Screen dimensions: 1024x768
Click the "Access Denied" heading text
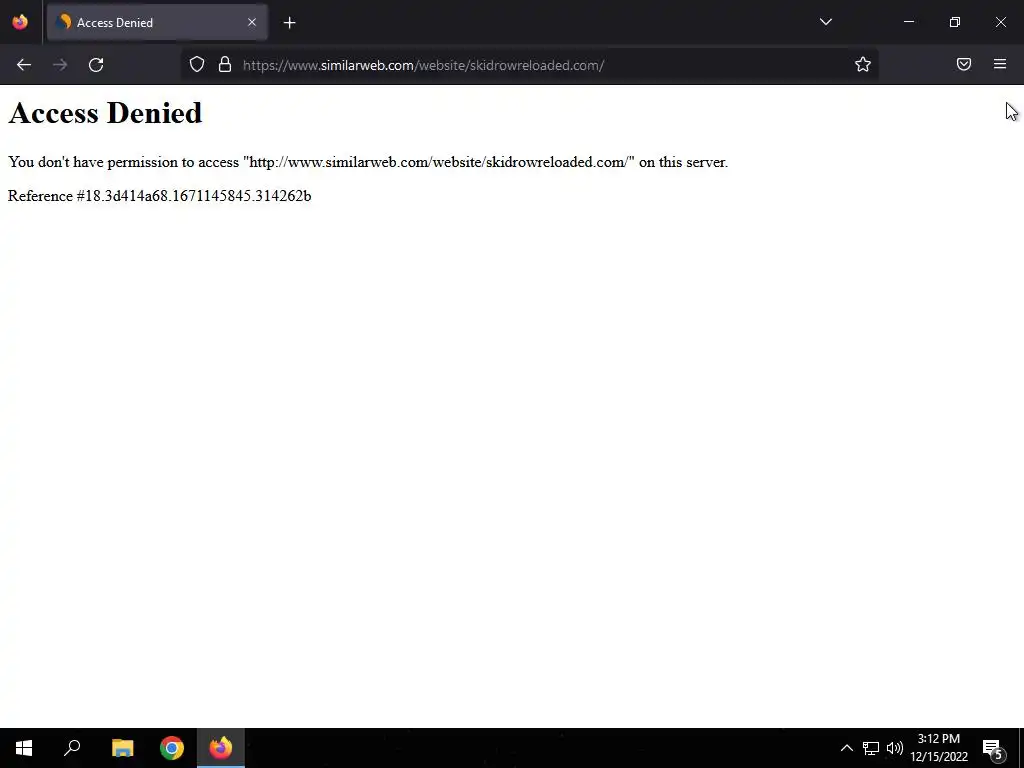[105, 113]
